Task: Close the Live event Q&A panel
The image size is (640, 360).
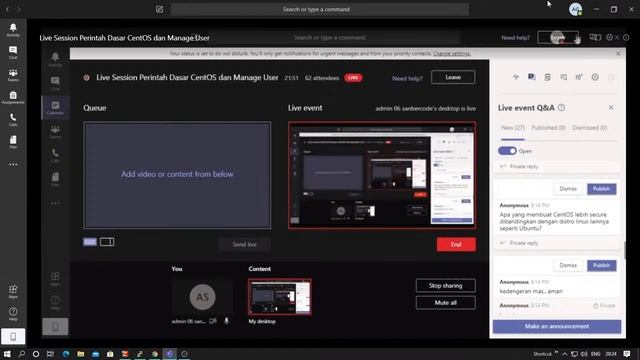Action: point(611,107)
